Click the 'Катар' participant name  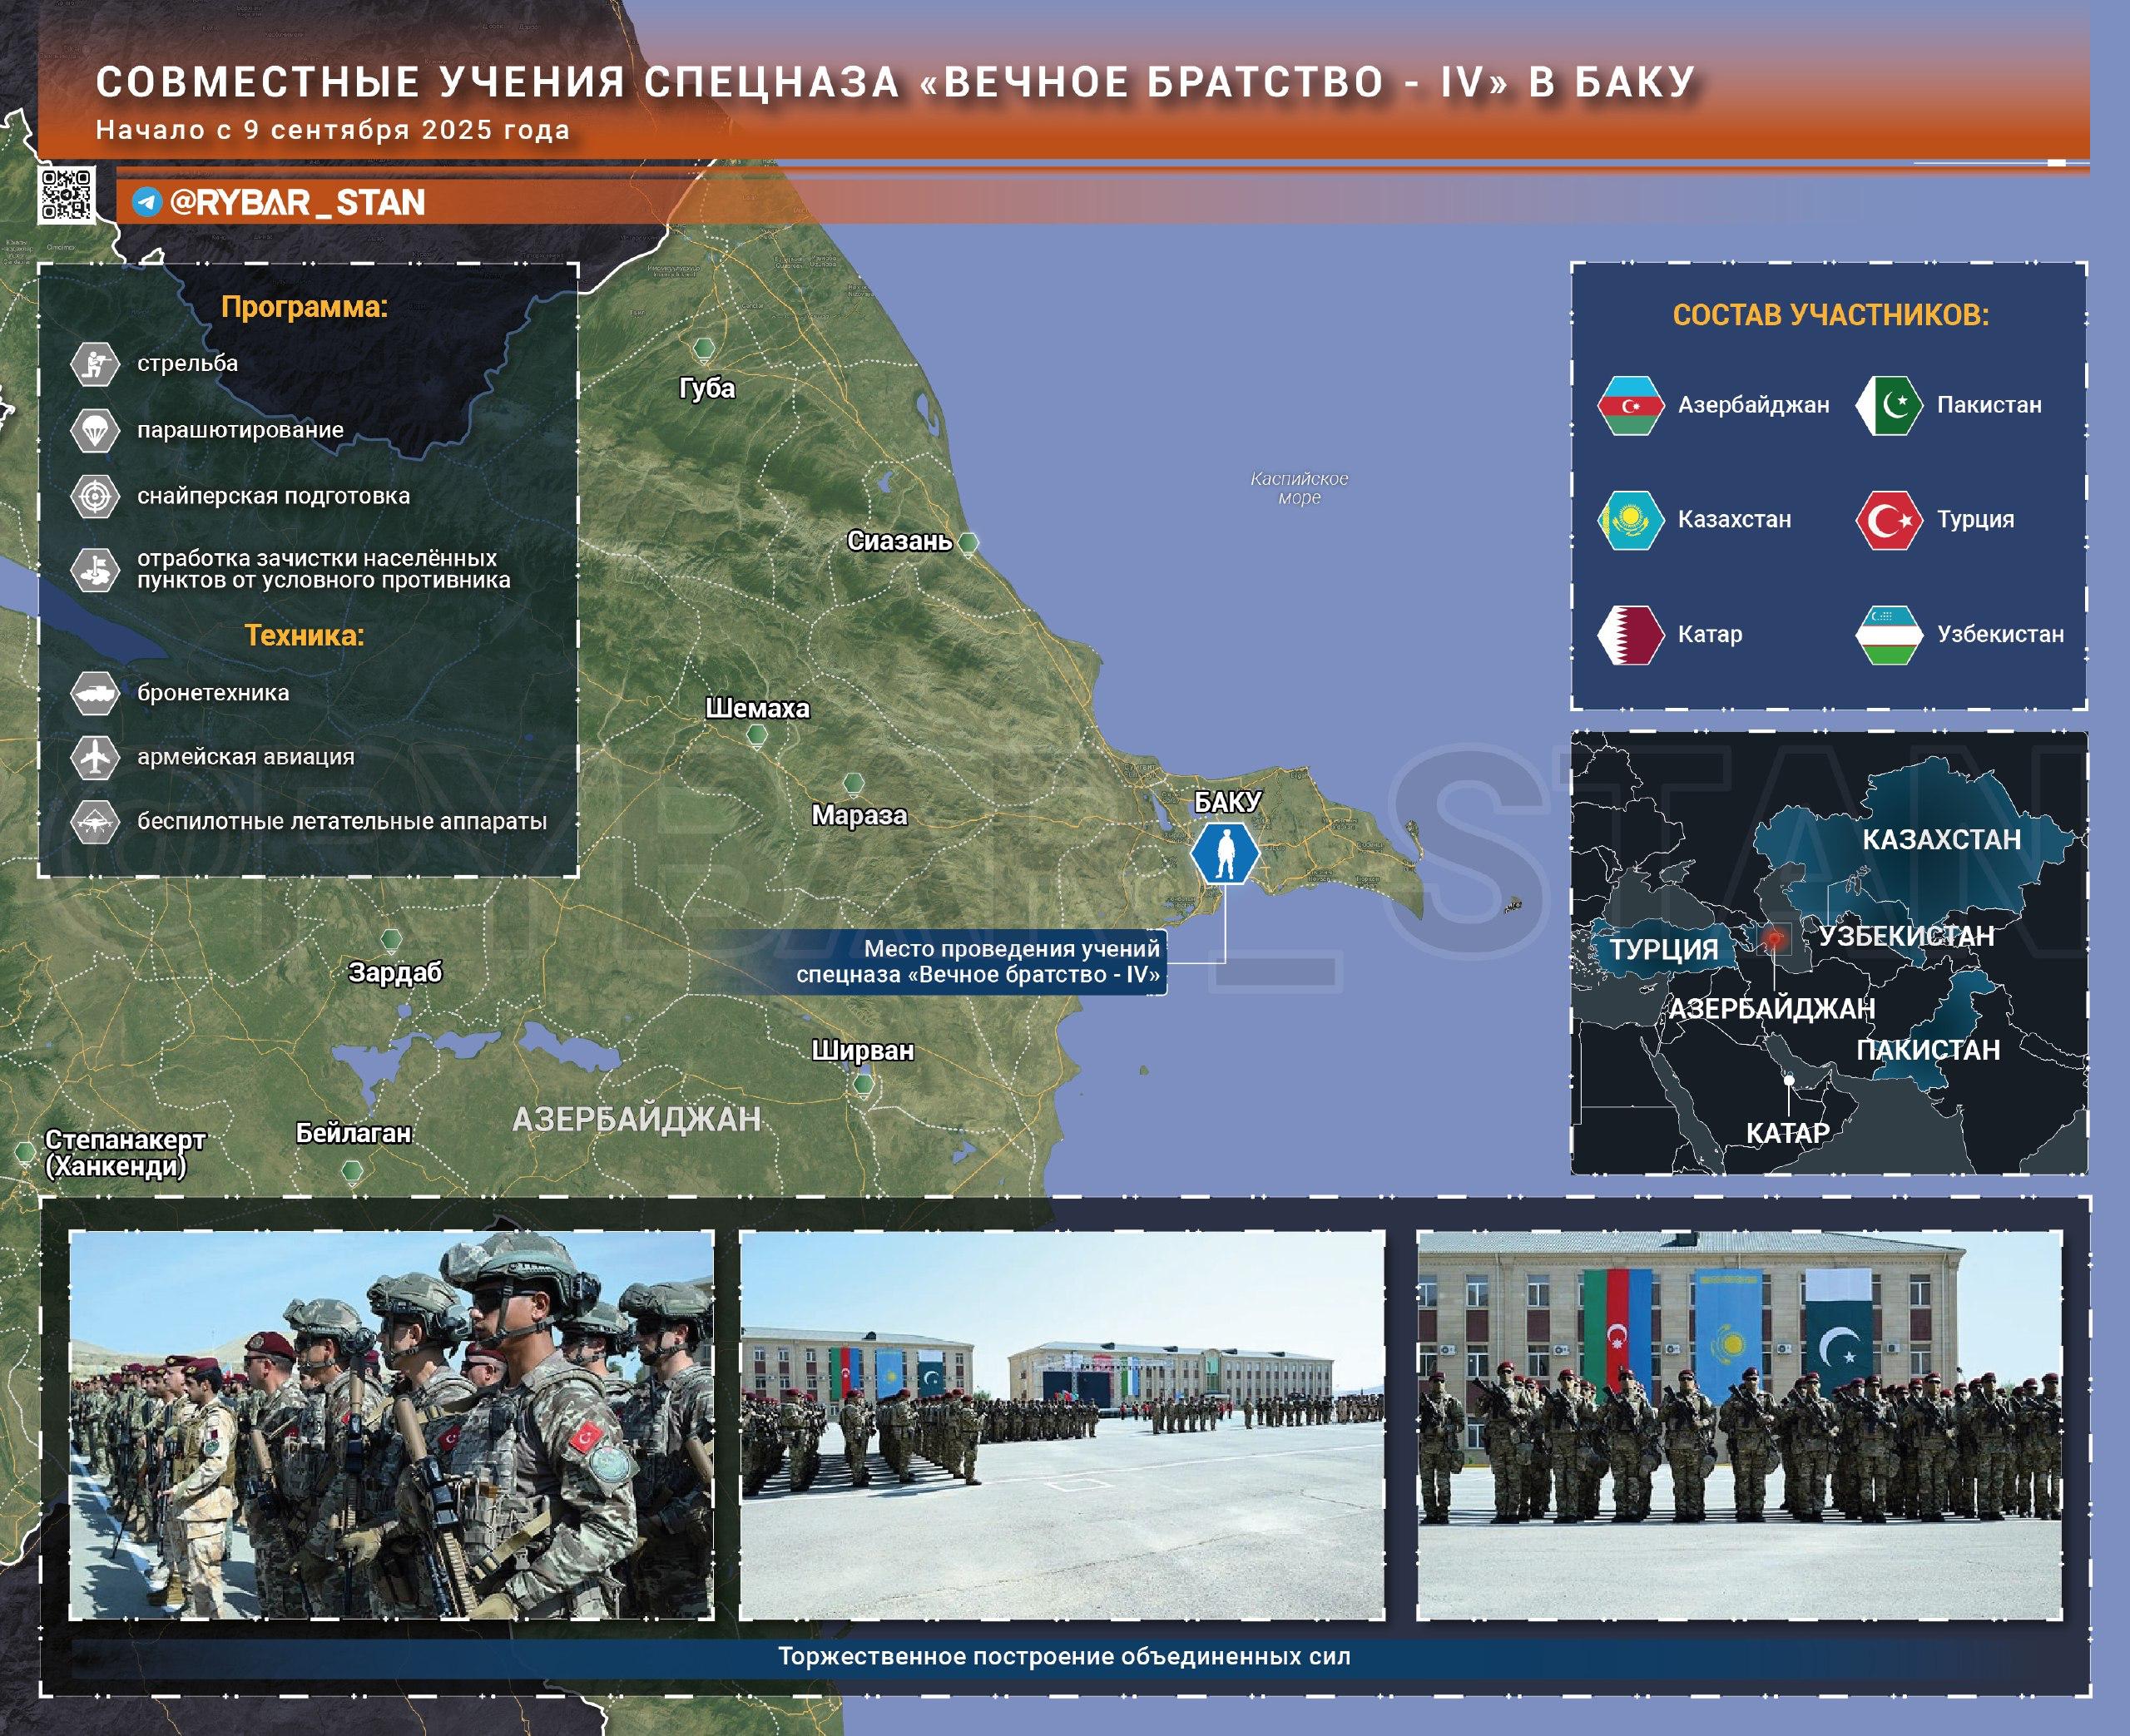1710,634
